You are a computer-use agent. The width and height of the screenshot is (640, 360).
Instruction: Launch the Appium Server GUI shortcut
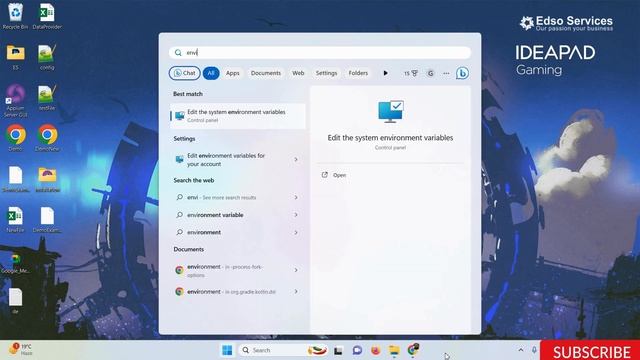coord(16,100)
